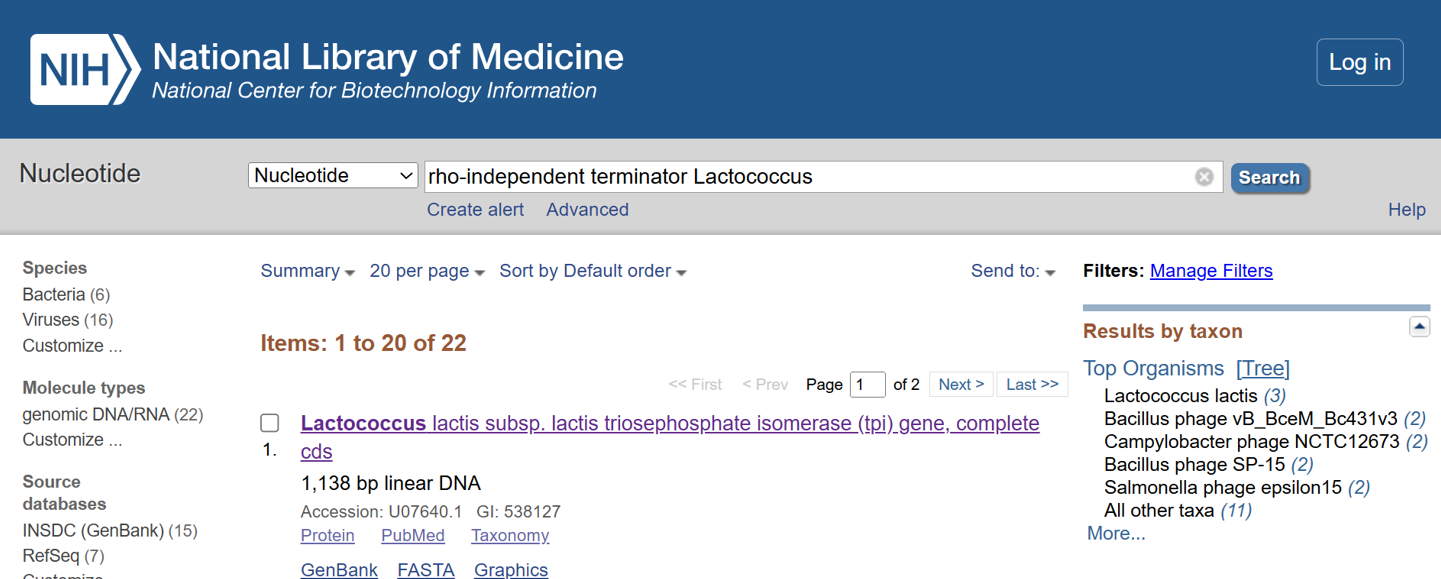The image size is (1441, 579).
Task: Open the Send to menu
Action: [1013, 271]
